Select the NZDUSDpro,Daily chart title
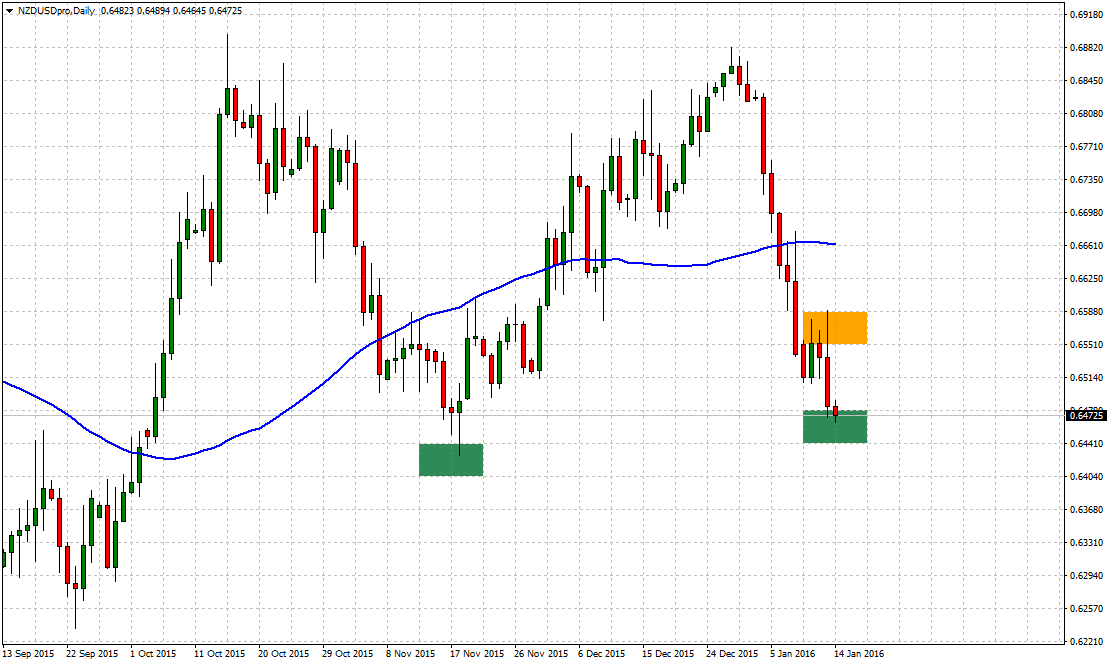This screenshot has height=665, width=1107. [56, 11]
